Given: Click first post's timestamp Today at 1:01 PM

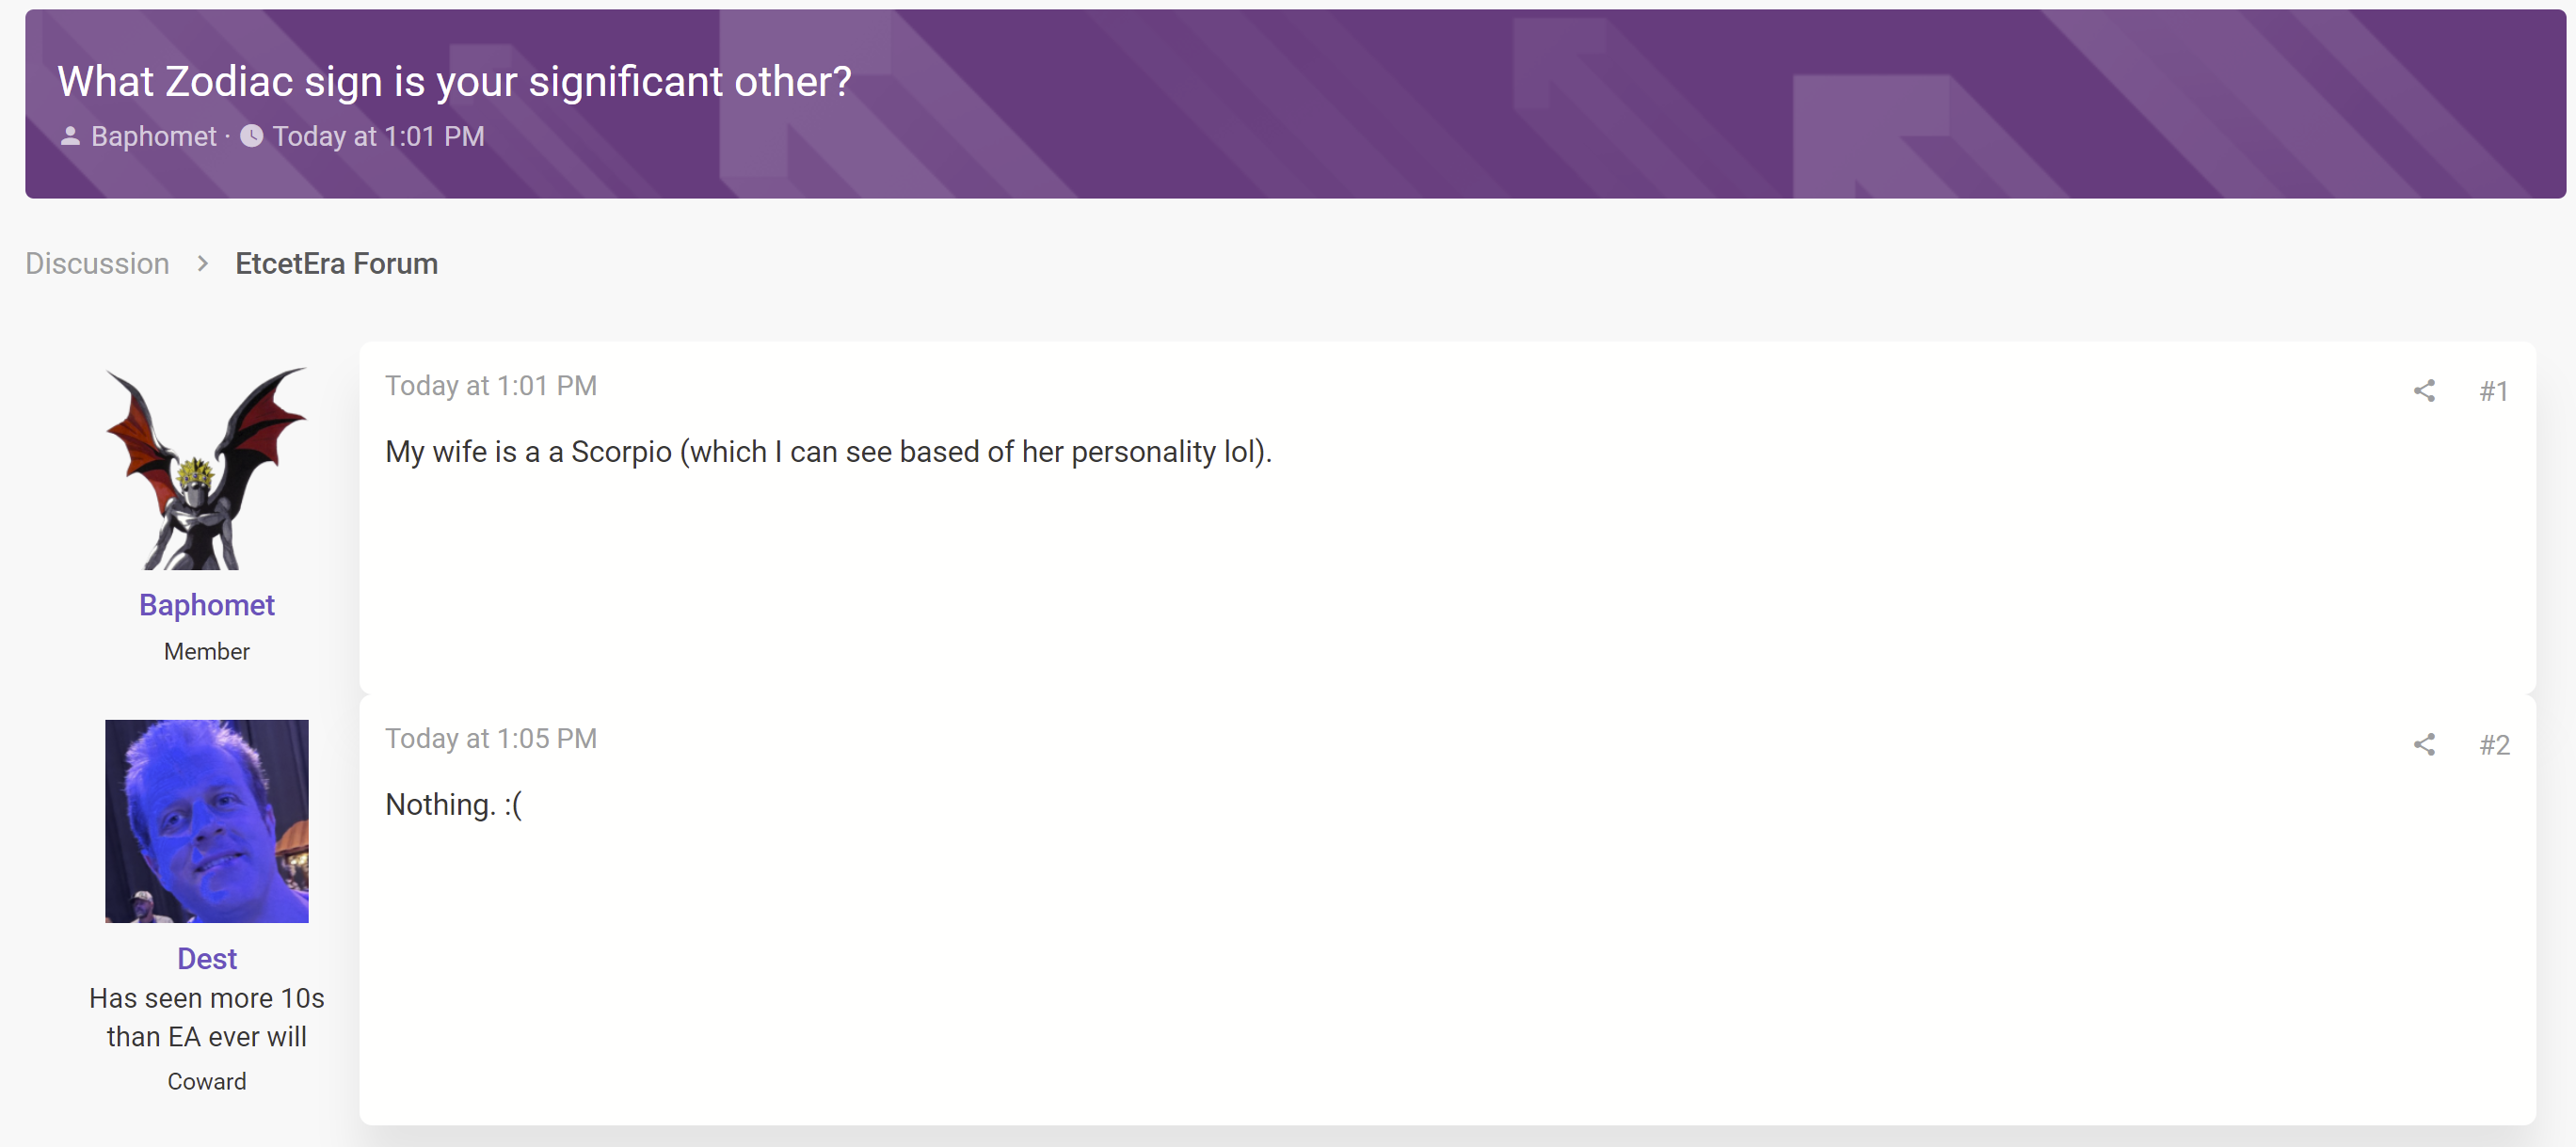Looking at the screenshot, I should coord(491,386).
